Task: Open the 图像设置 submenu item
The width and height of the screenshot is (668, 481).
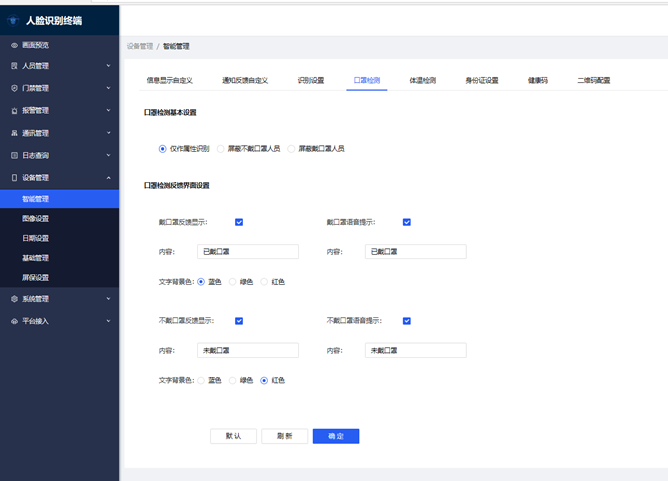Action: coord(36,218)
